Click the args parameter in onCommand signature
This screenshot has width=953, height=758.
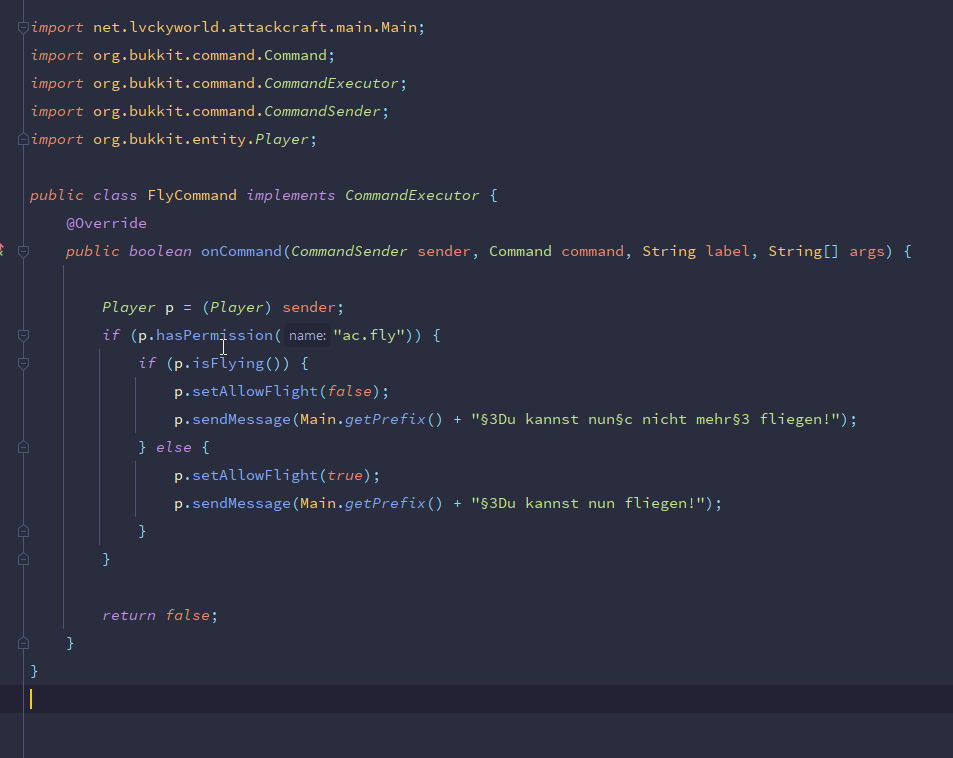pyautogui.click(x=867, y=252)
